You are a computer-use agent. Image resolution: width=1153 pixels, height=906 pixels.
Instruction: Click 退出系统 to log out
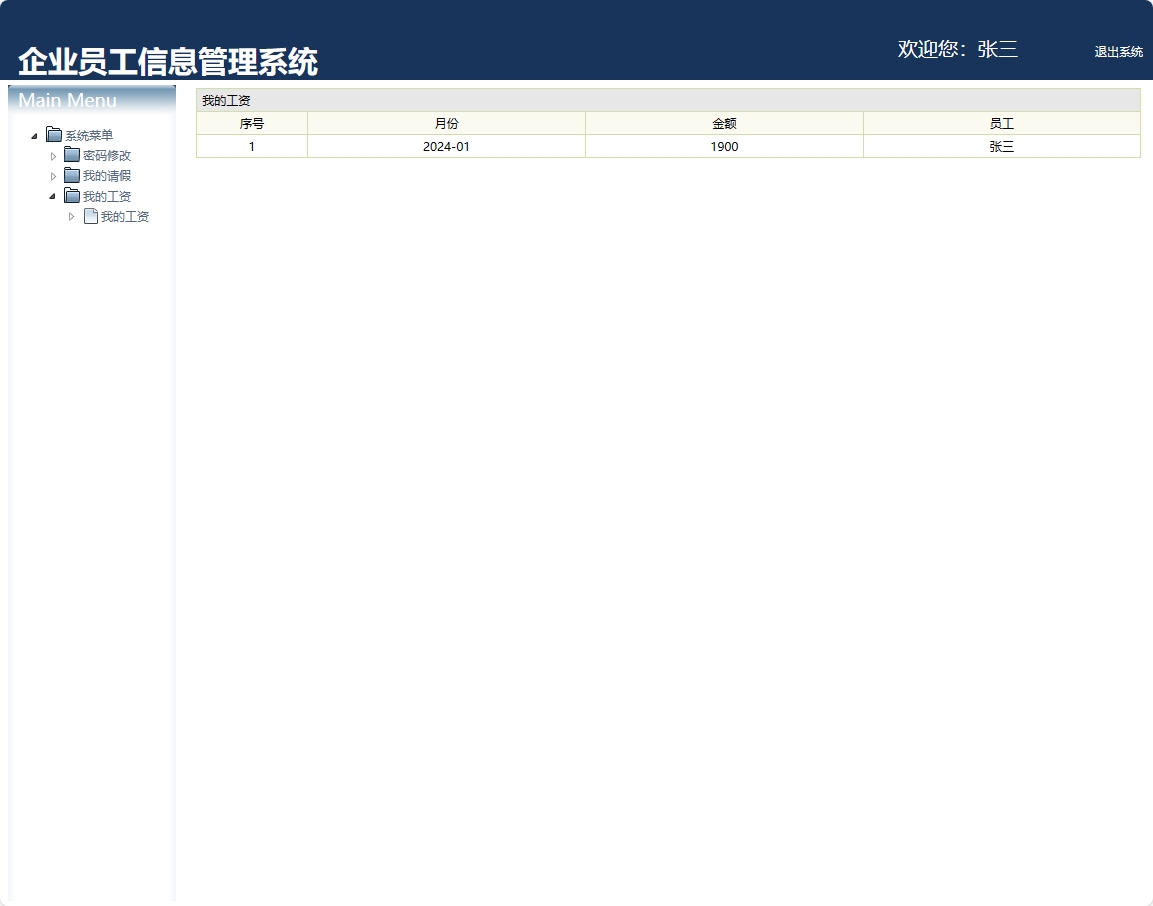tap(1118, 52)
